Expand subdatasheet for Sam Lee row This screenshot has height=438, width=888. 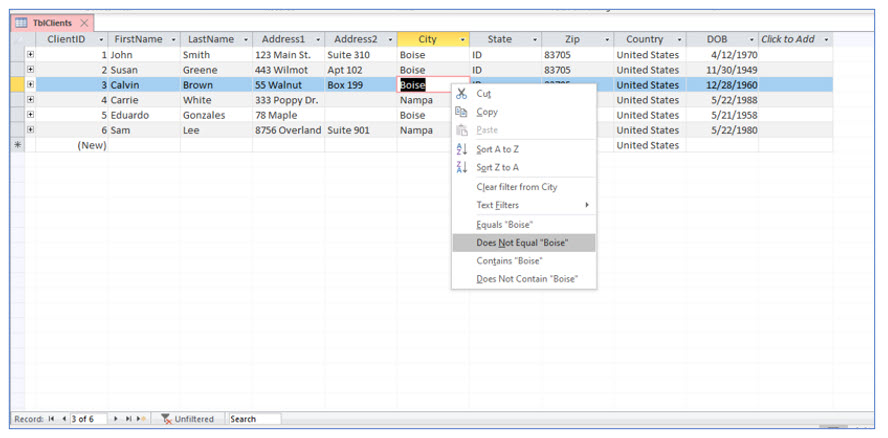[31, 130]
